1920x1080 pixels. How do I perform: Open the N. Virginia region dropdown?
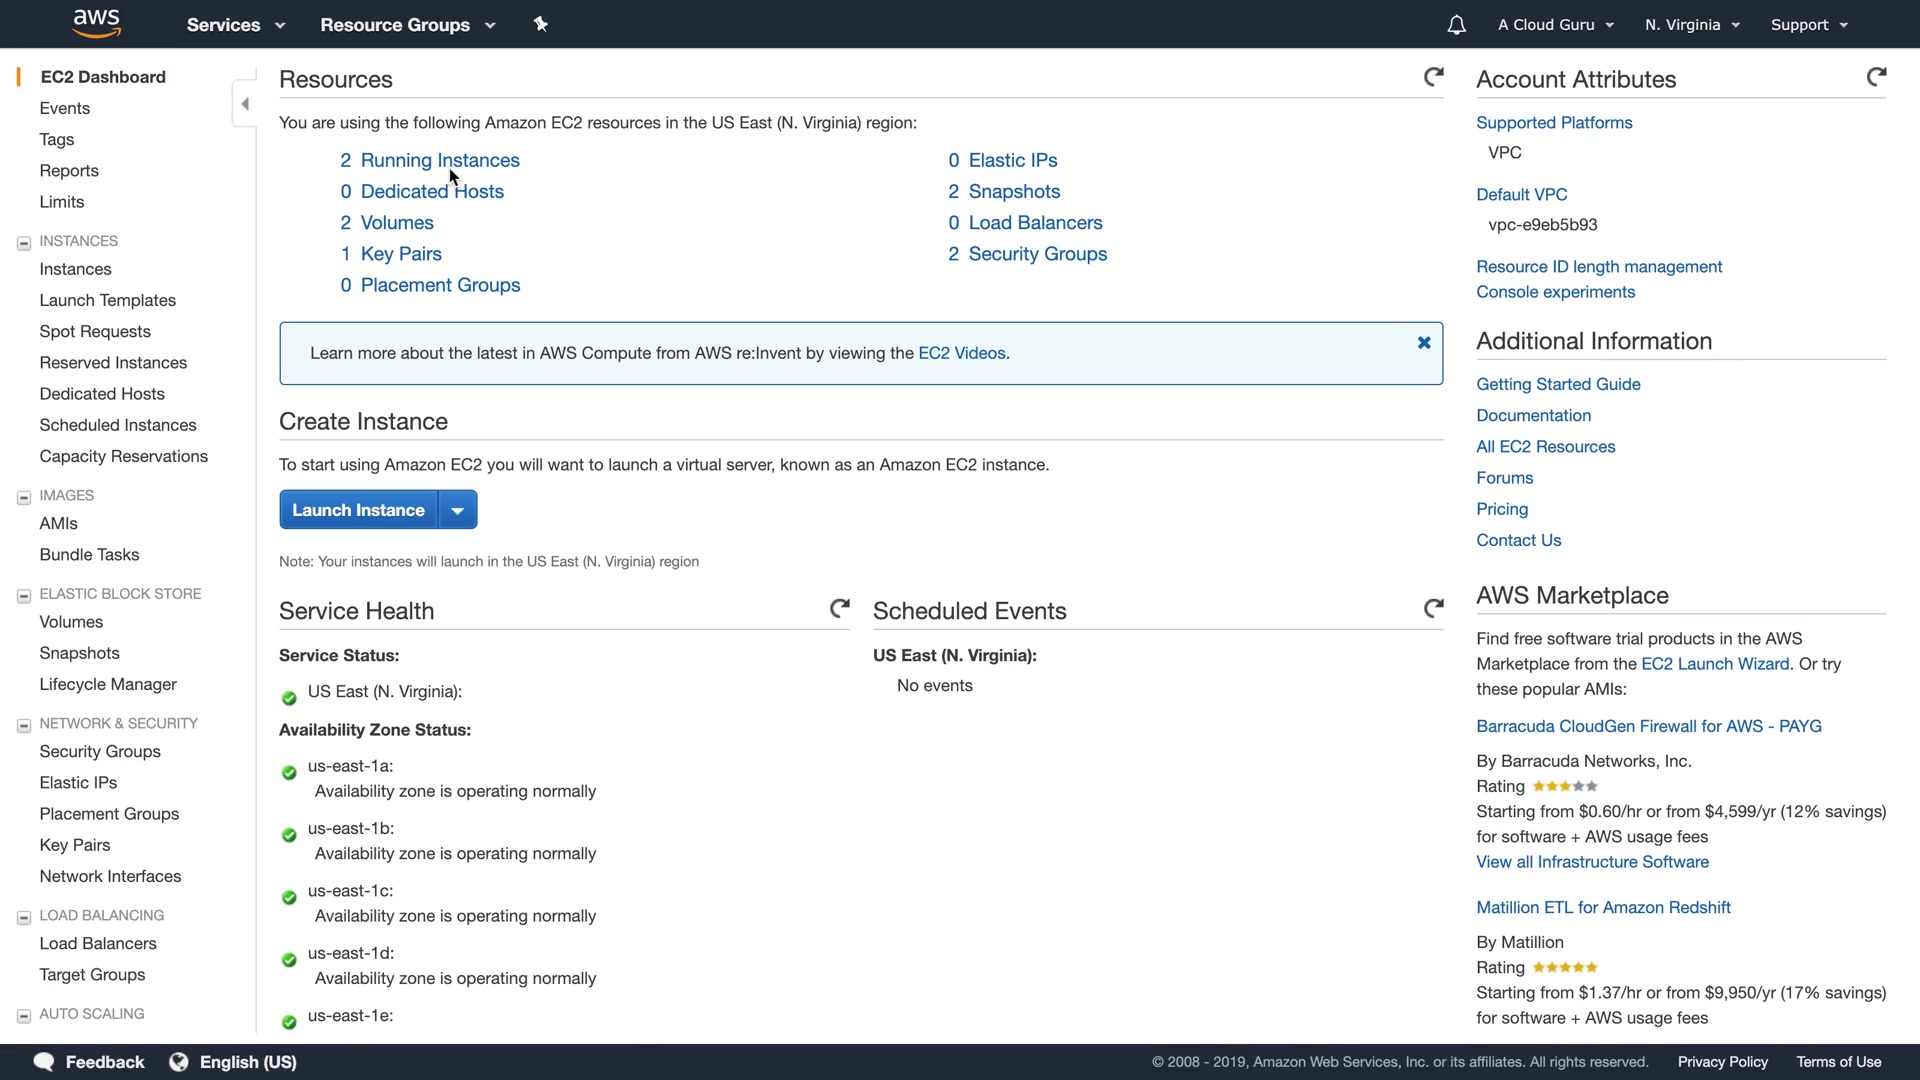click(1692, 25)
